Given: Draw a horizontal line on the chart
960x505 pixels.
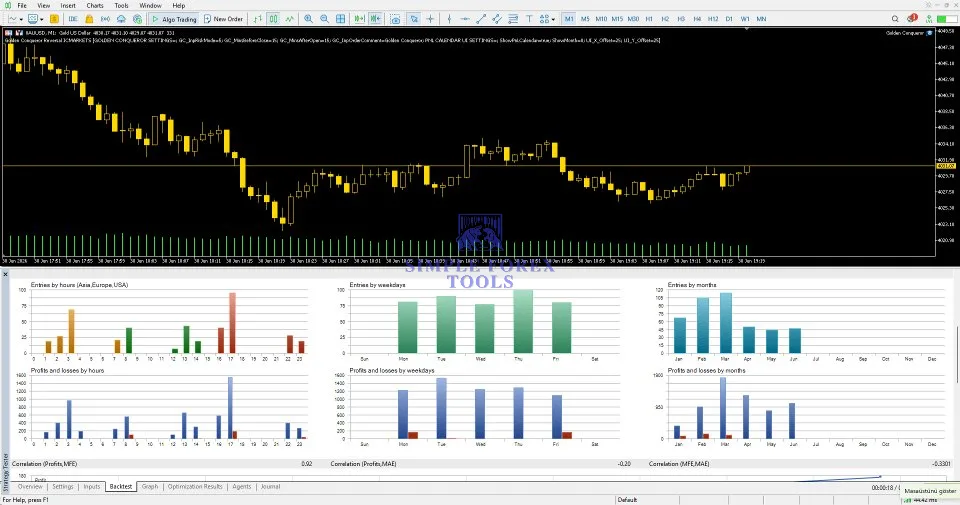Looking at the screenshot, I should 465,19.
